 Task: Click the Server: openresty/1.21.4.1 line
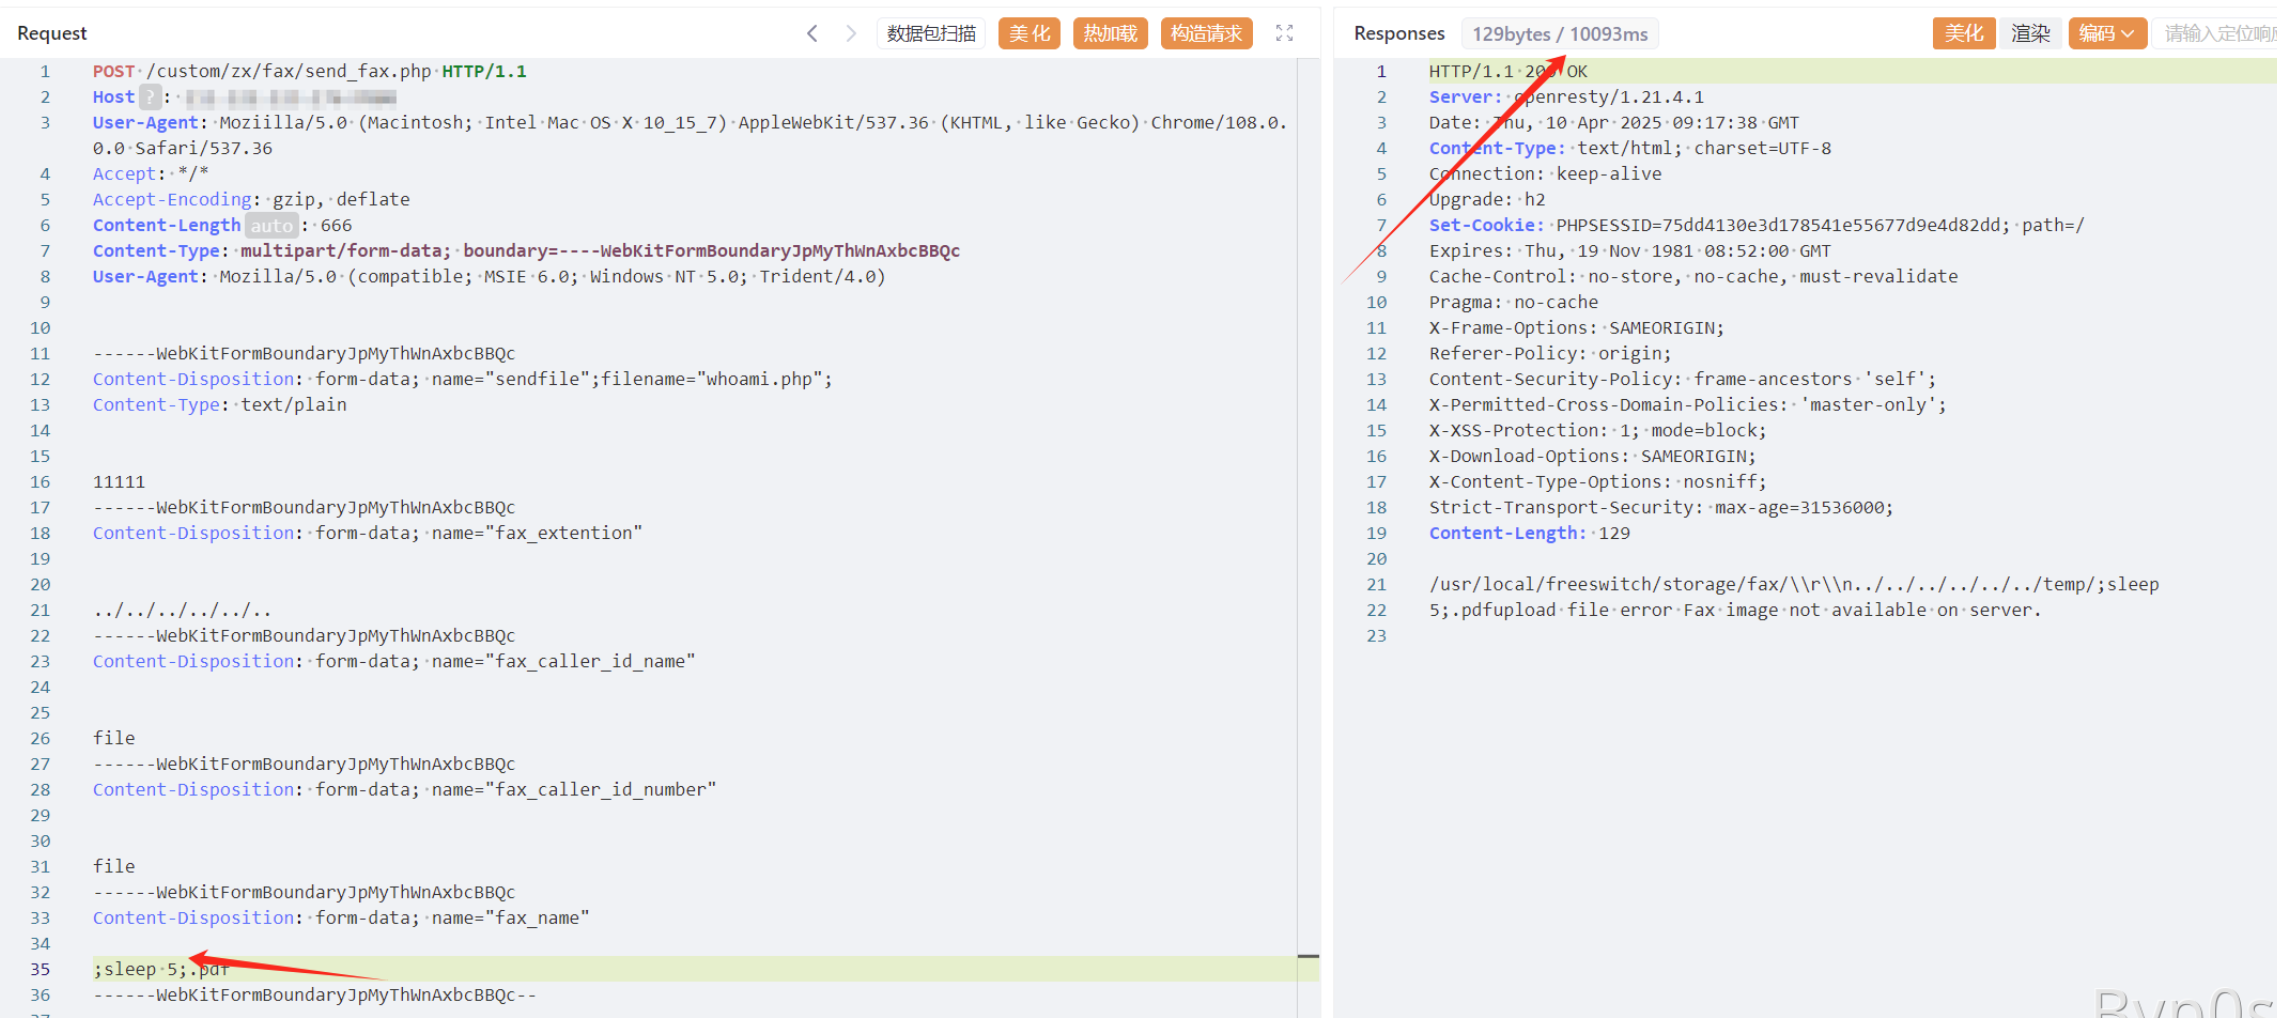pos(1566,97)
